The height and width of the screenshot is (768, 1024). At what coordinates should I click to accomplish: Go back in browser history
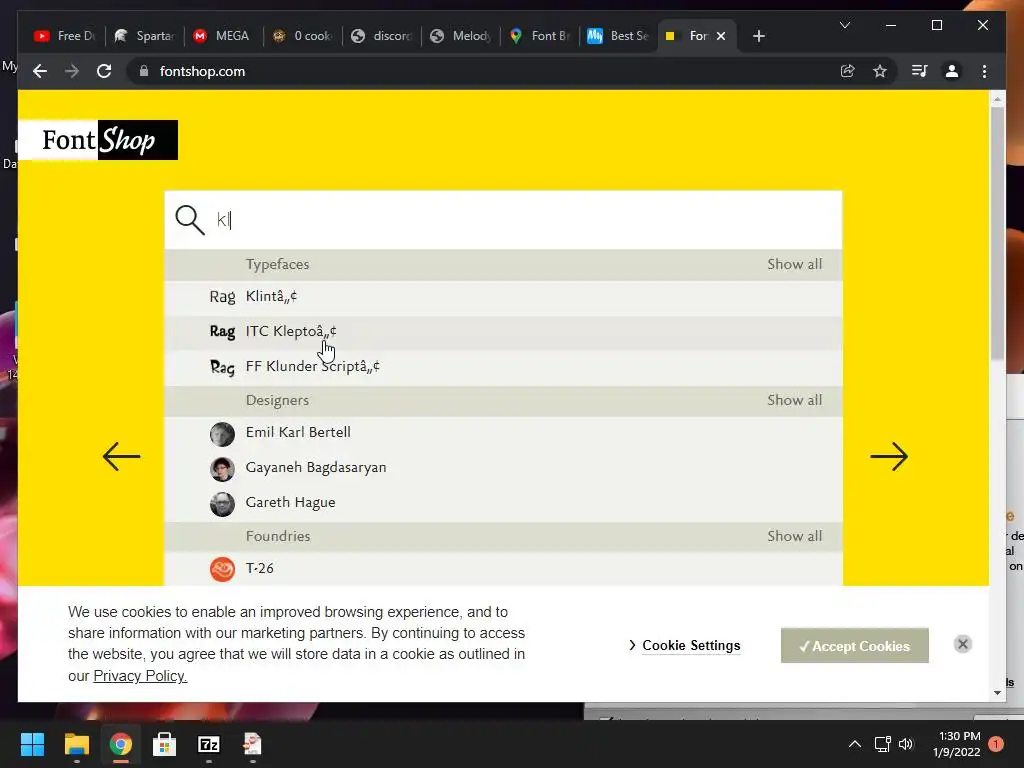click(40, 71)
